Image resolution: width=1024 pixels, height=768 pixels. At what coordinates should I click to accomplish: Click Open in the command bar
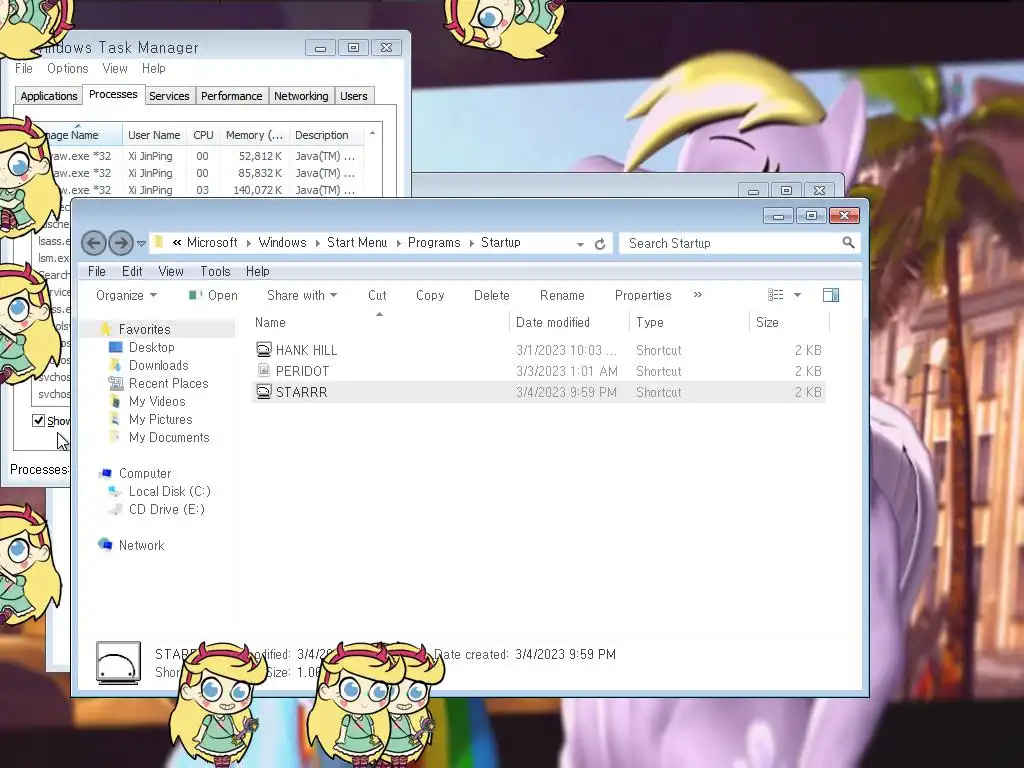[x=214, y=295]
